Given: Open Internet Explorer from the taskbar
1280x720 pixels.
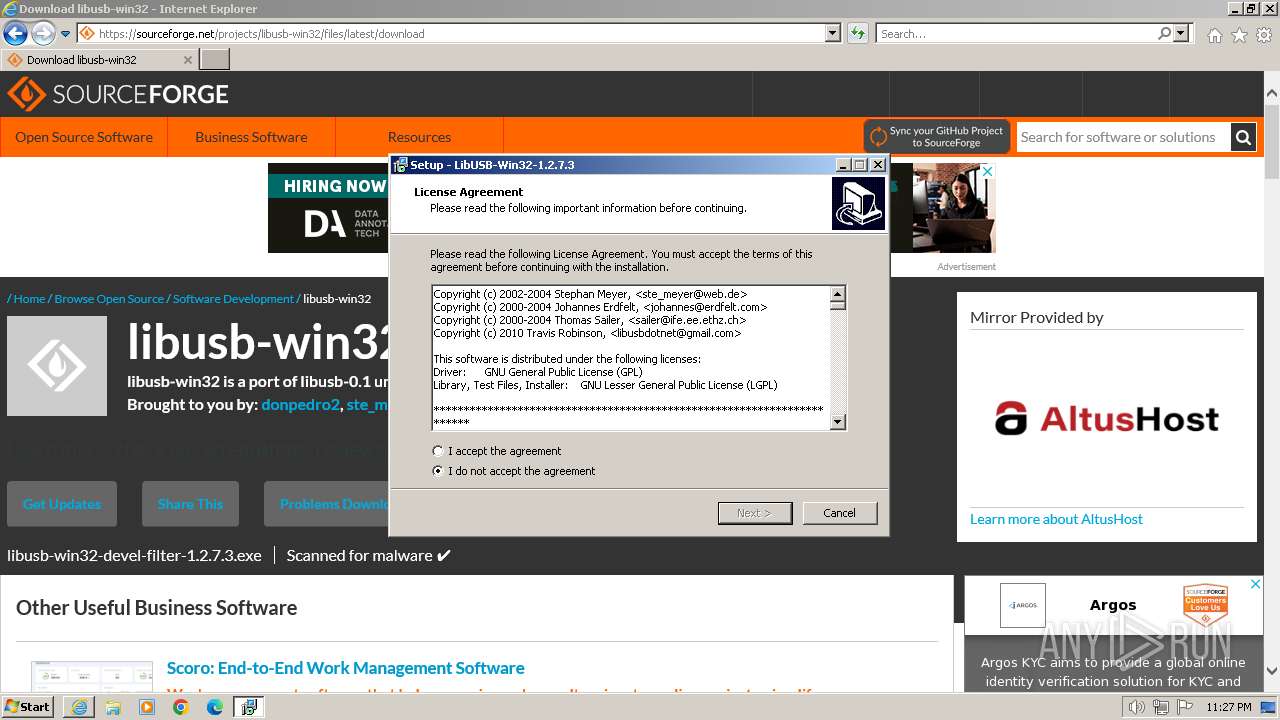Looking at the screenshot, I should 79,707.
